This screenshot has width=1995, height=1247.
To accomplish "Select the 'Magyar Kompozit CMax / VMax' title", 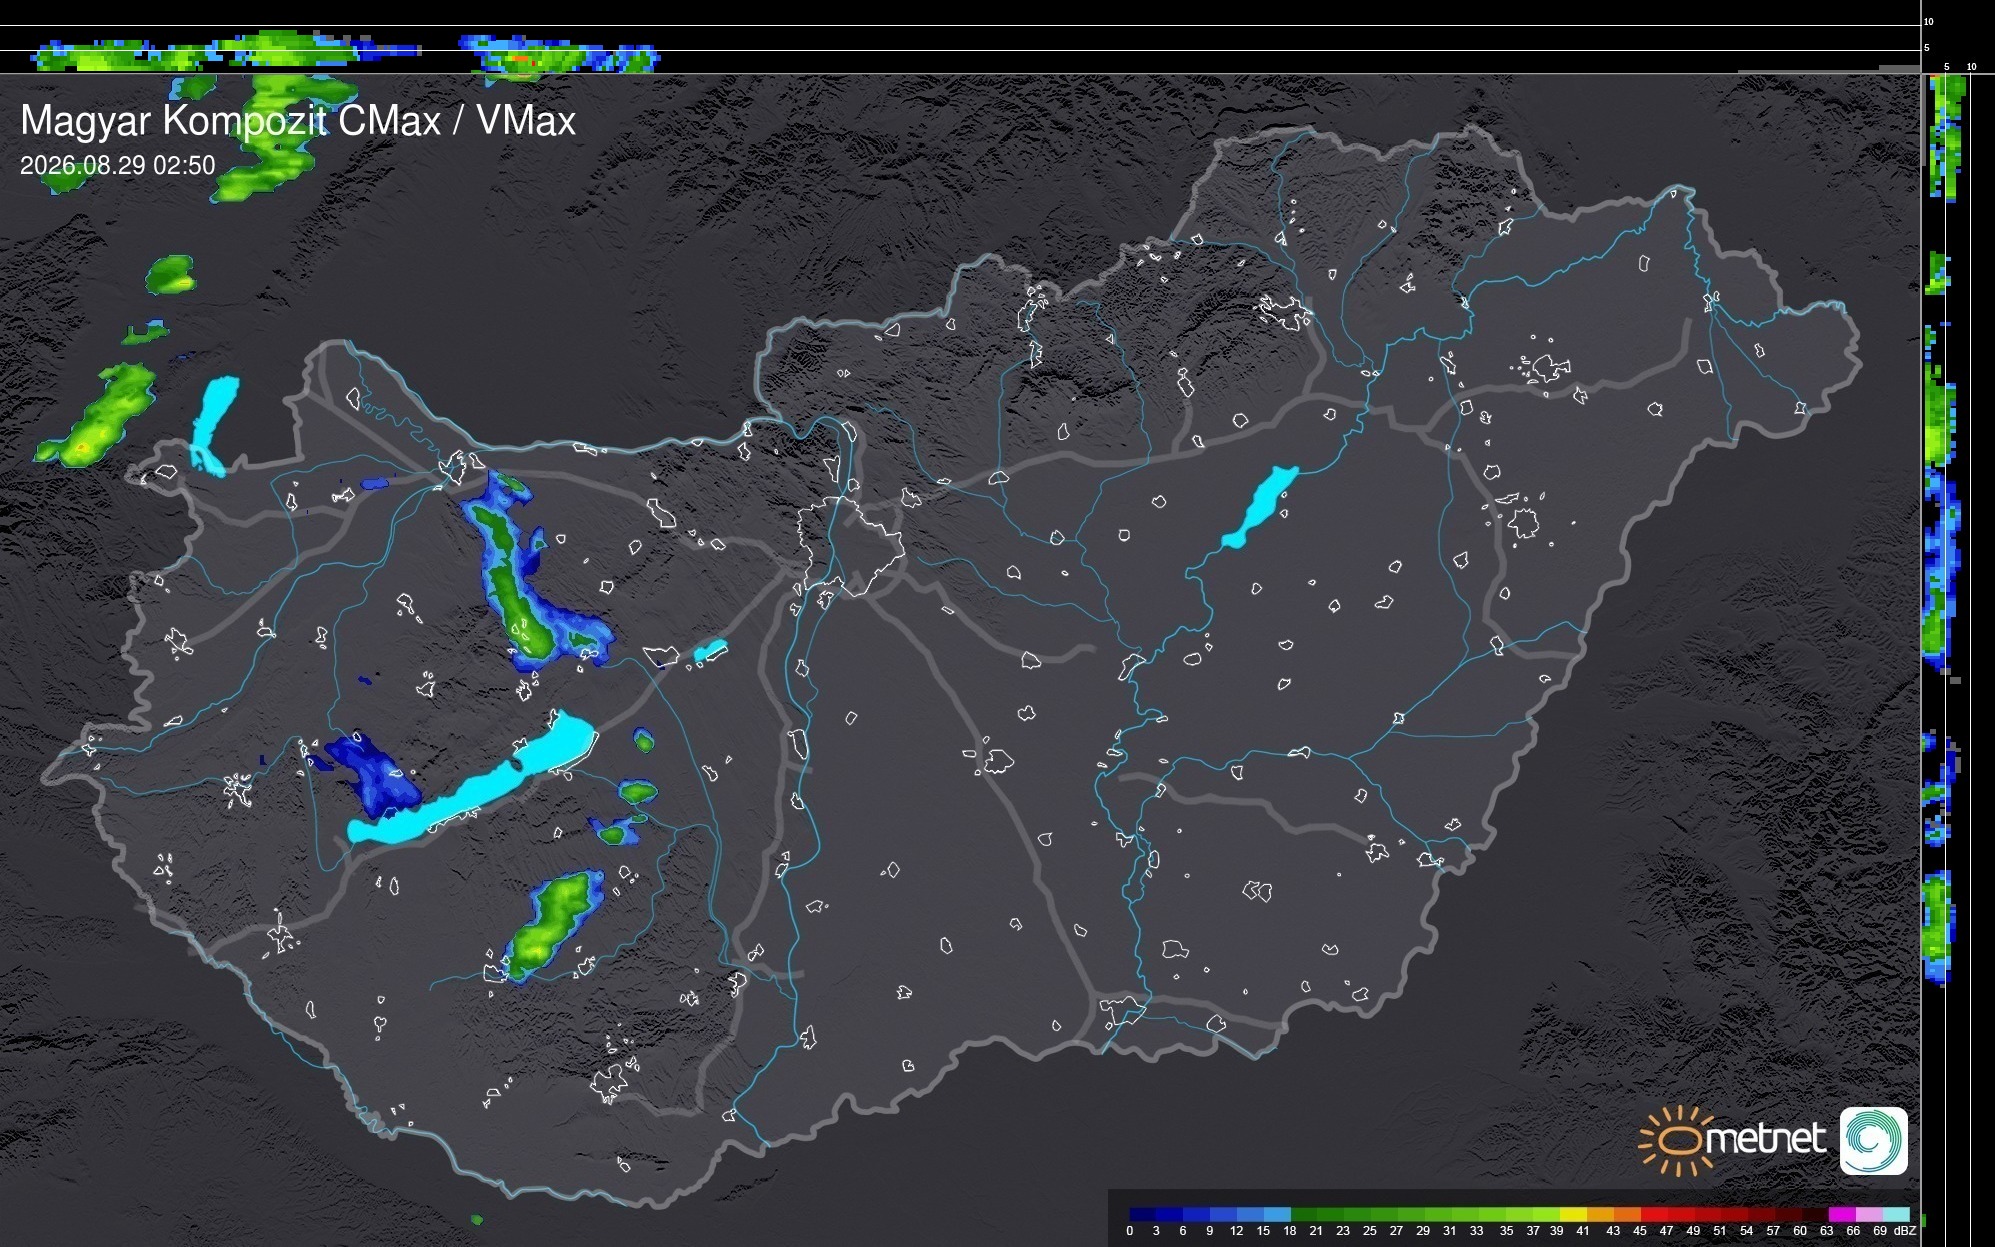I will coord(298,120).
